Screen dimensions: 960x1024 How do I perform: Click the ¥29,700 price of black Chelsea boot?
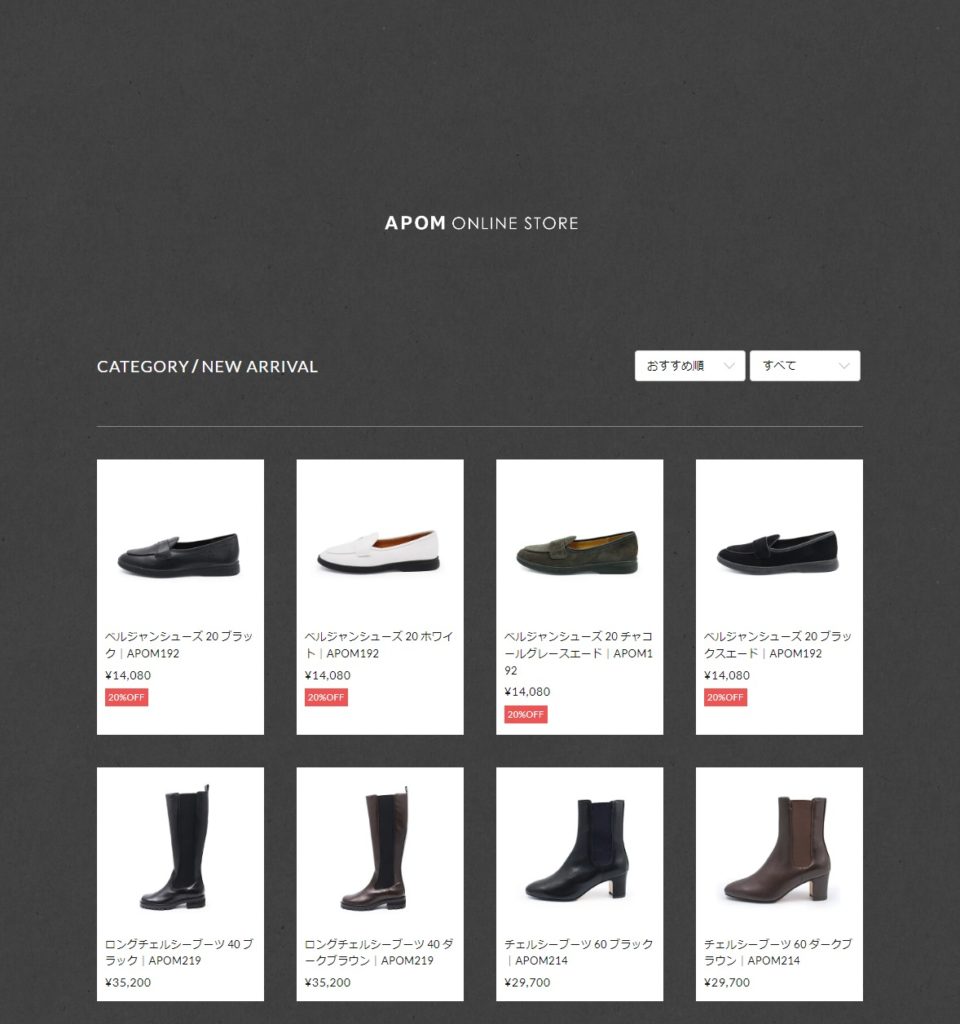click(x=528, y=982)
